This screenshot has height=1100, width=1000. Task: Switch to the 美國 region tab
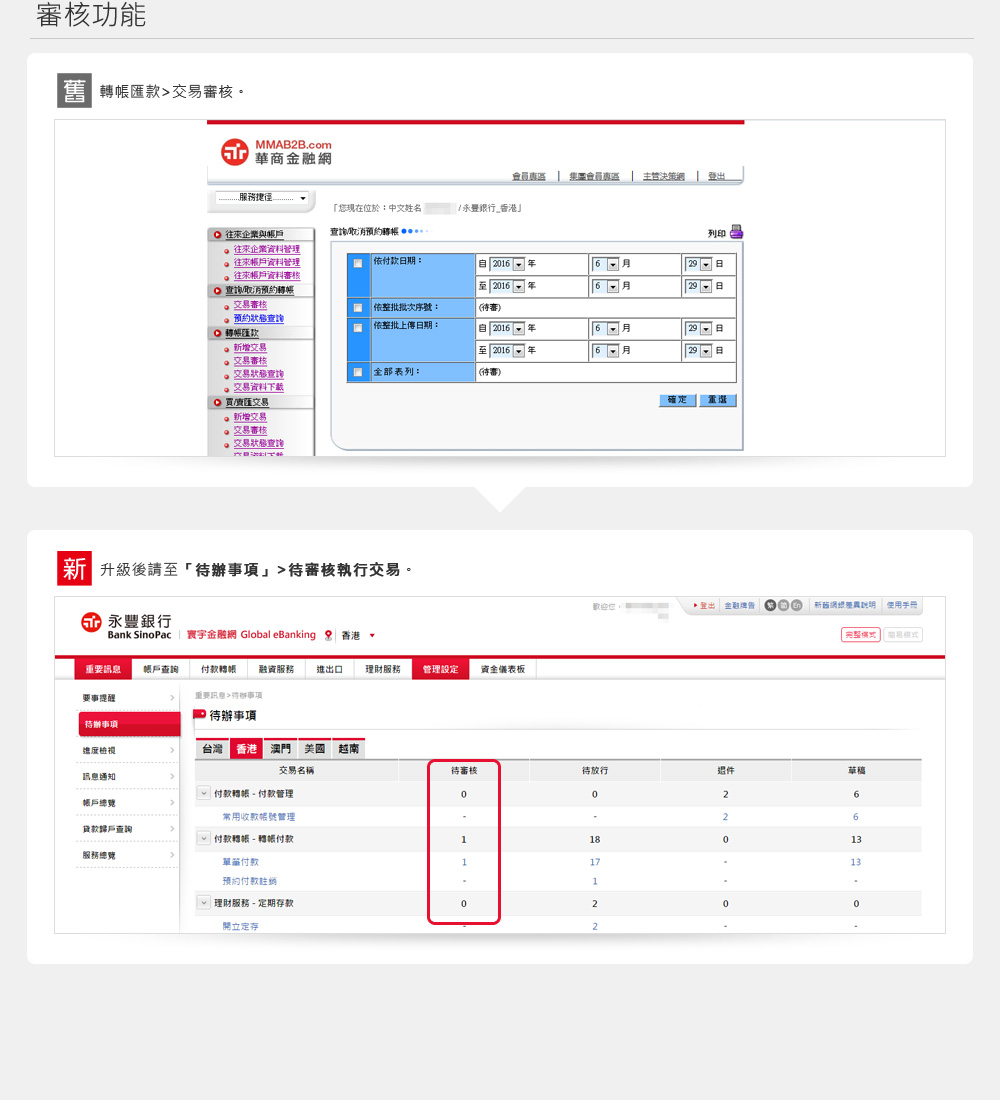314,749
